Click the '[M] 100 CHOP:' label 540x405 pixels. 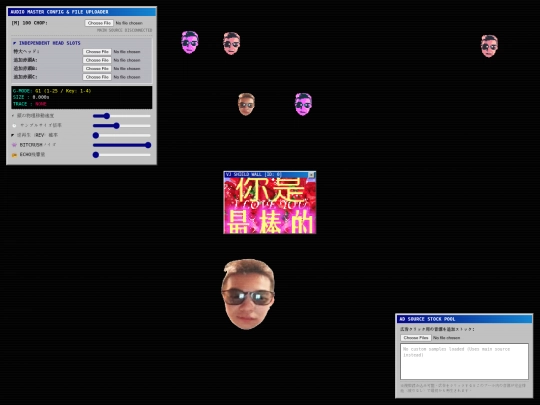[x=30, y=23]
